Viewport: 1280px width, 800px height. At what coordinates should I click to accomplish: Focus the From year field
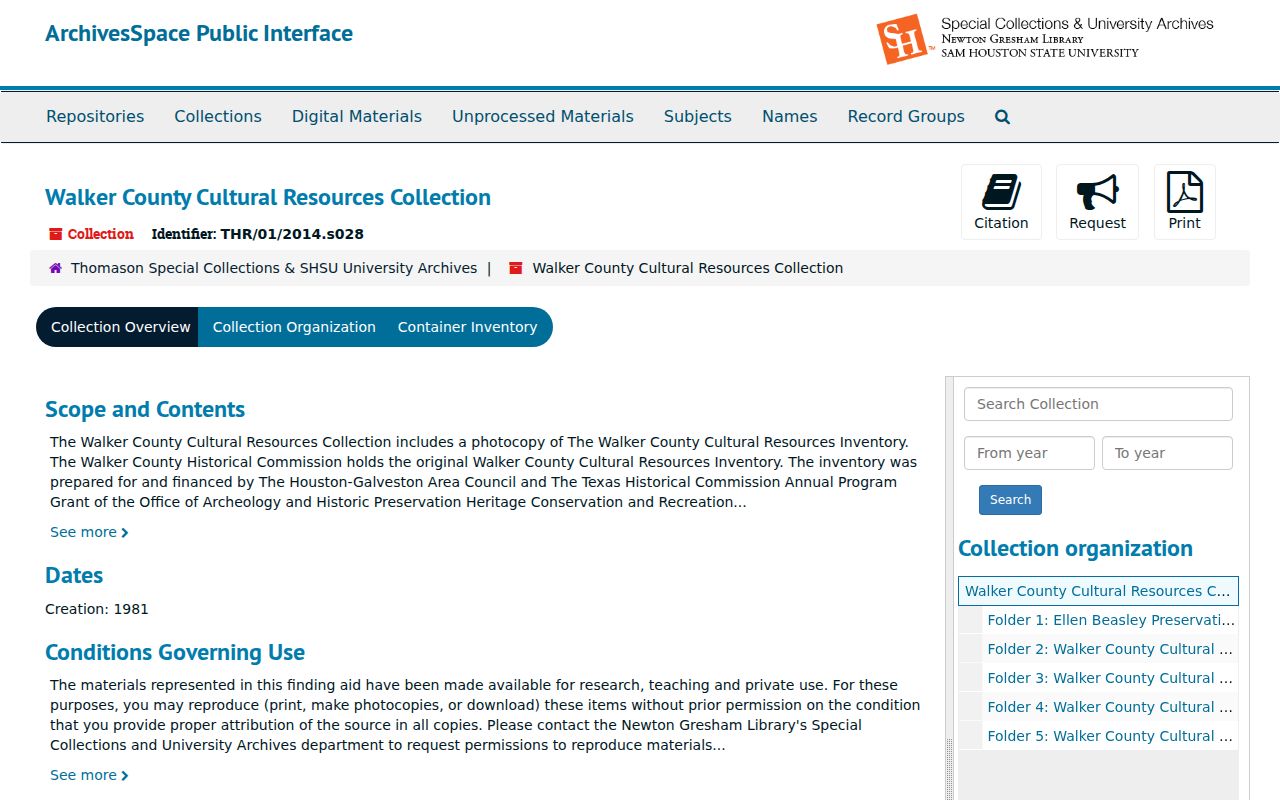(x=1029, y=453)
